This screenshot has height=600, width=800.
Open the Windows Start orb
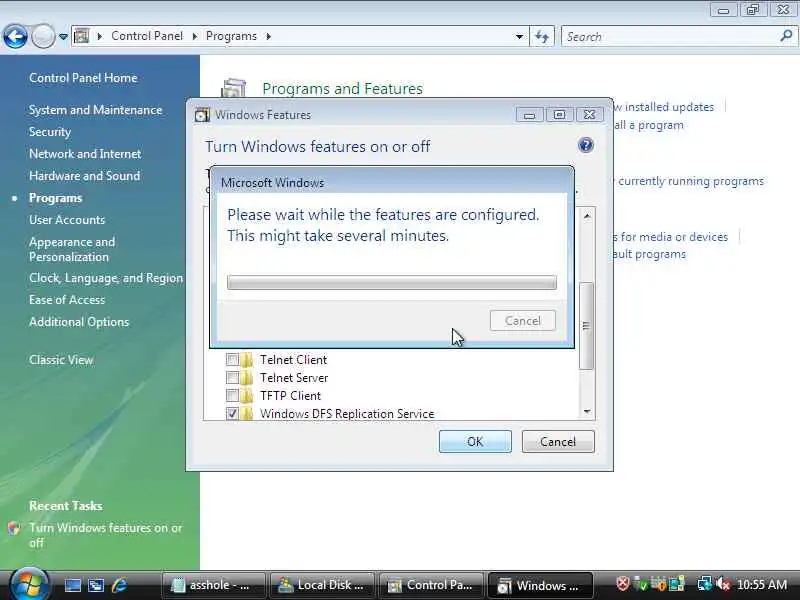point(29,584)
